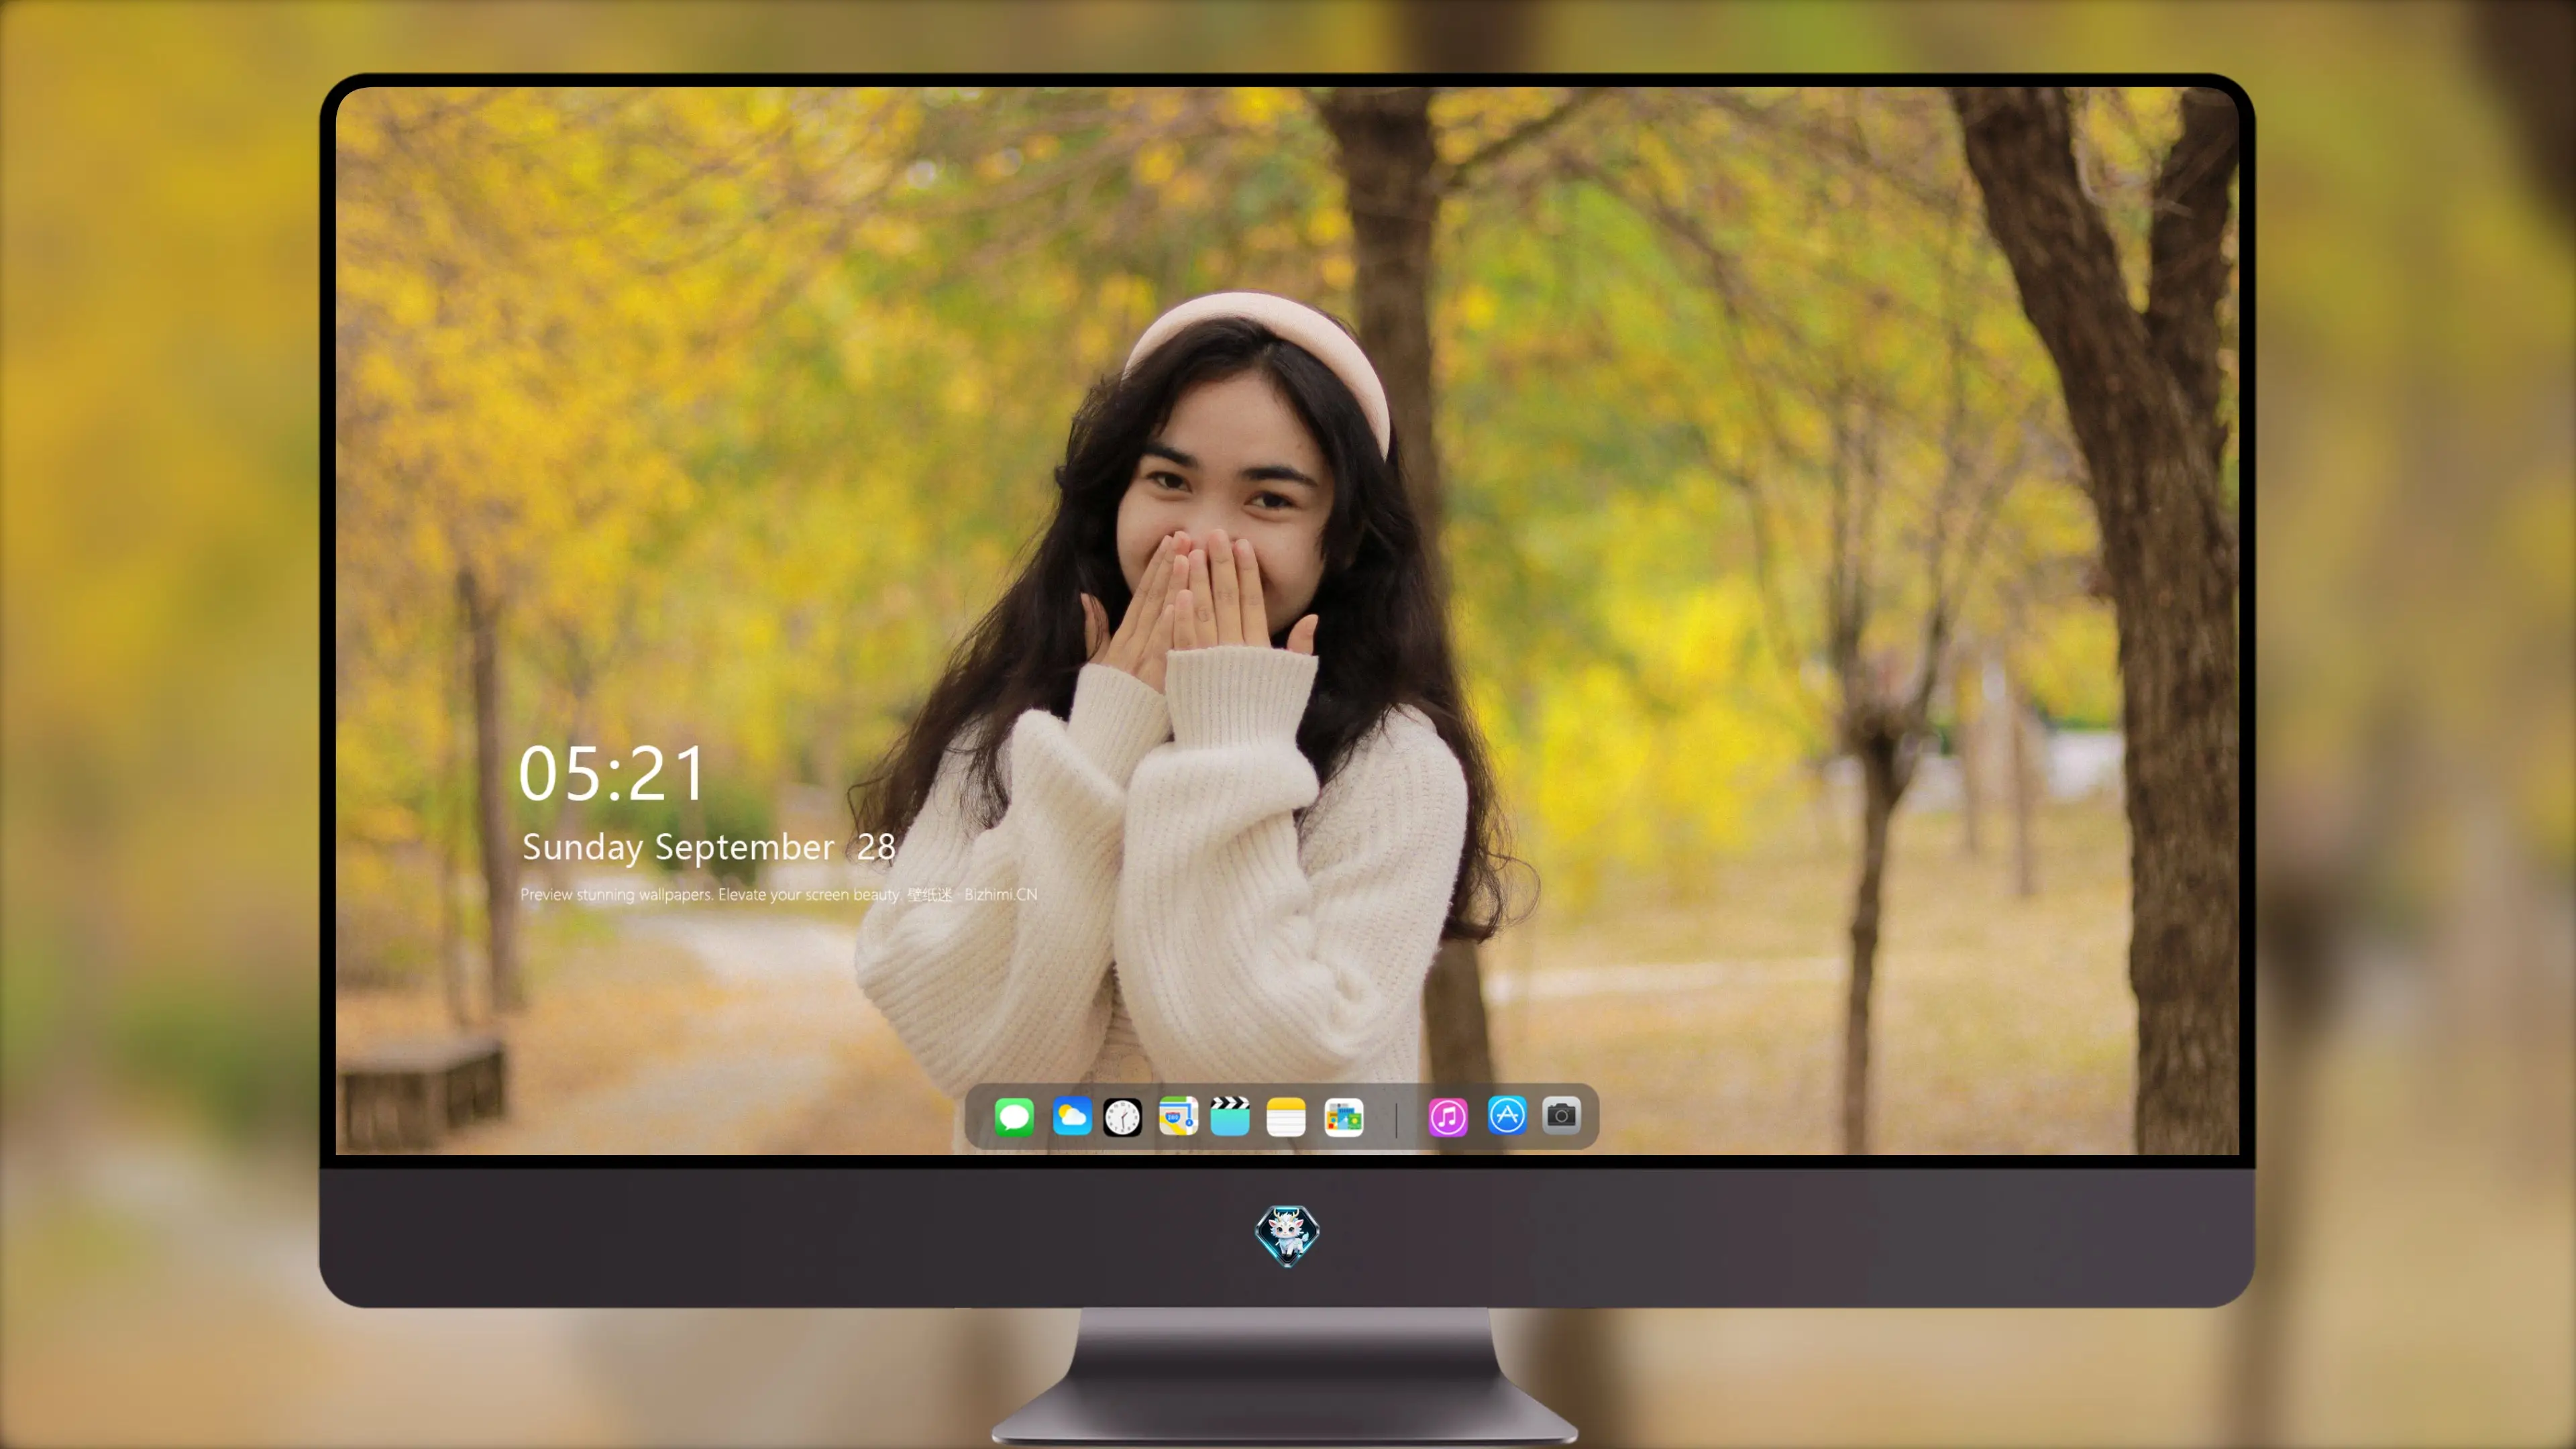Open the Clock app in the dock
This screenshot has width=2576, height=1449.
click(x=1122, y=1116)
